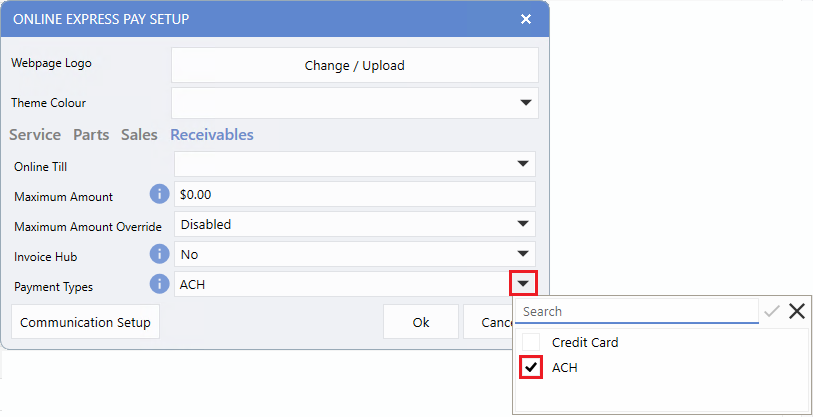
Task: Expand the Invoice Hub dropdown
Action: point(522,254)
